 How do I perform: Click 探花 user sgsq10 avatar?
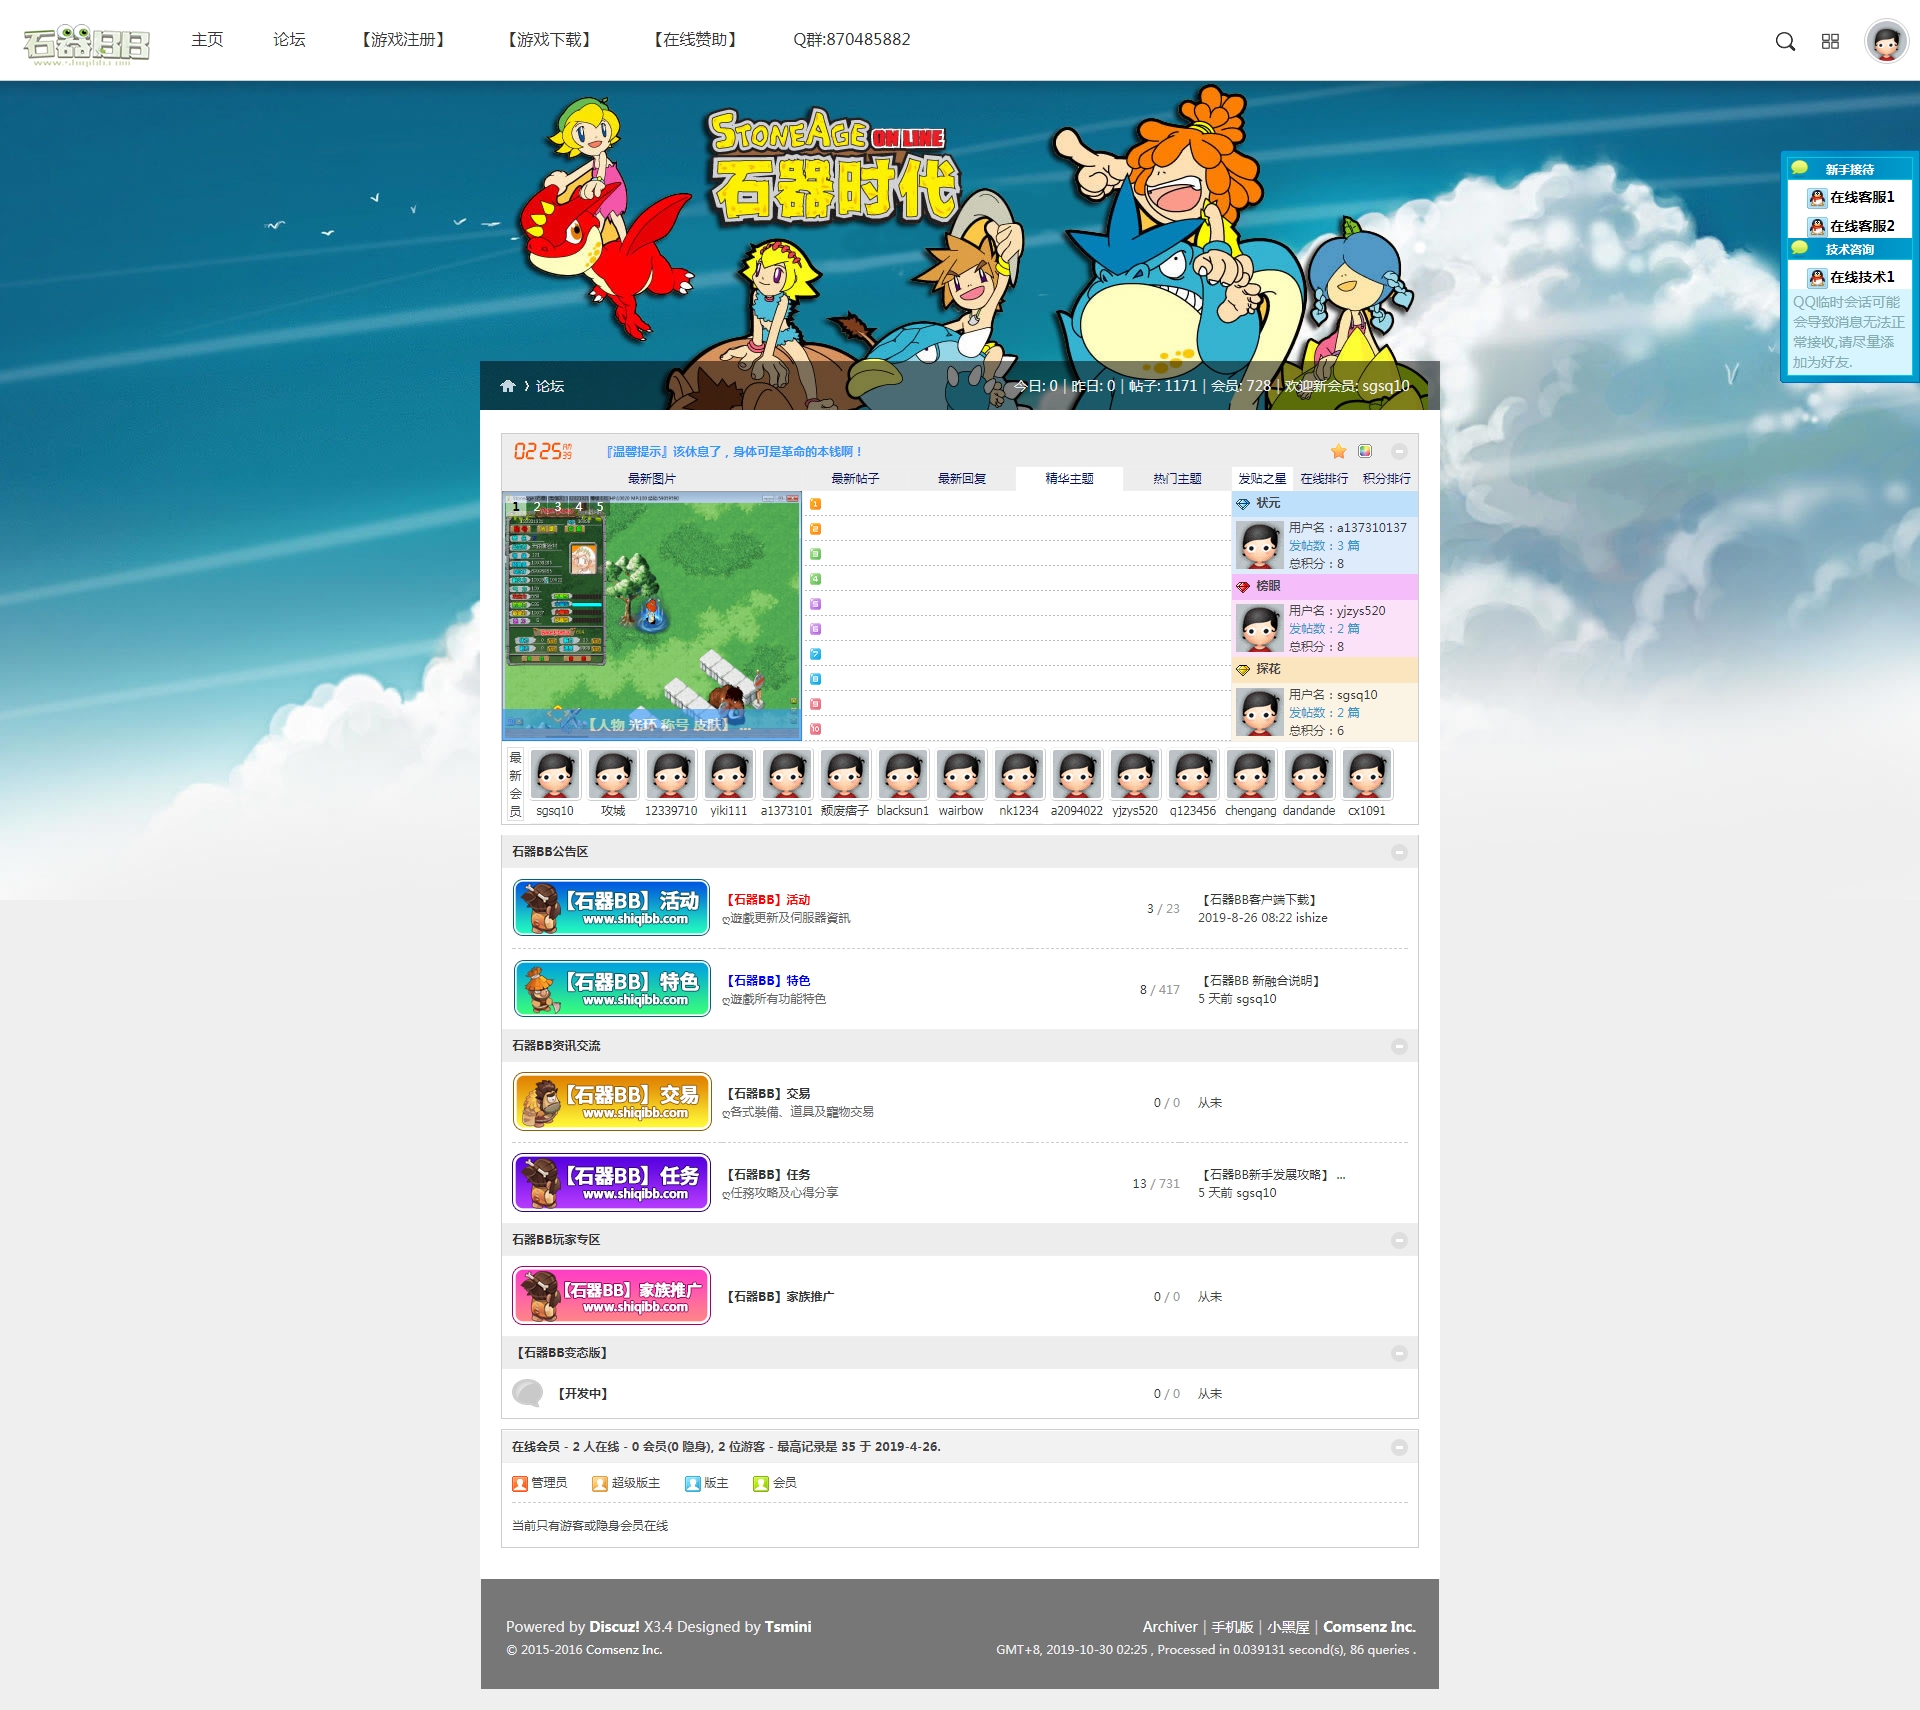1260,712
